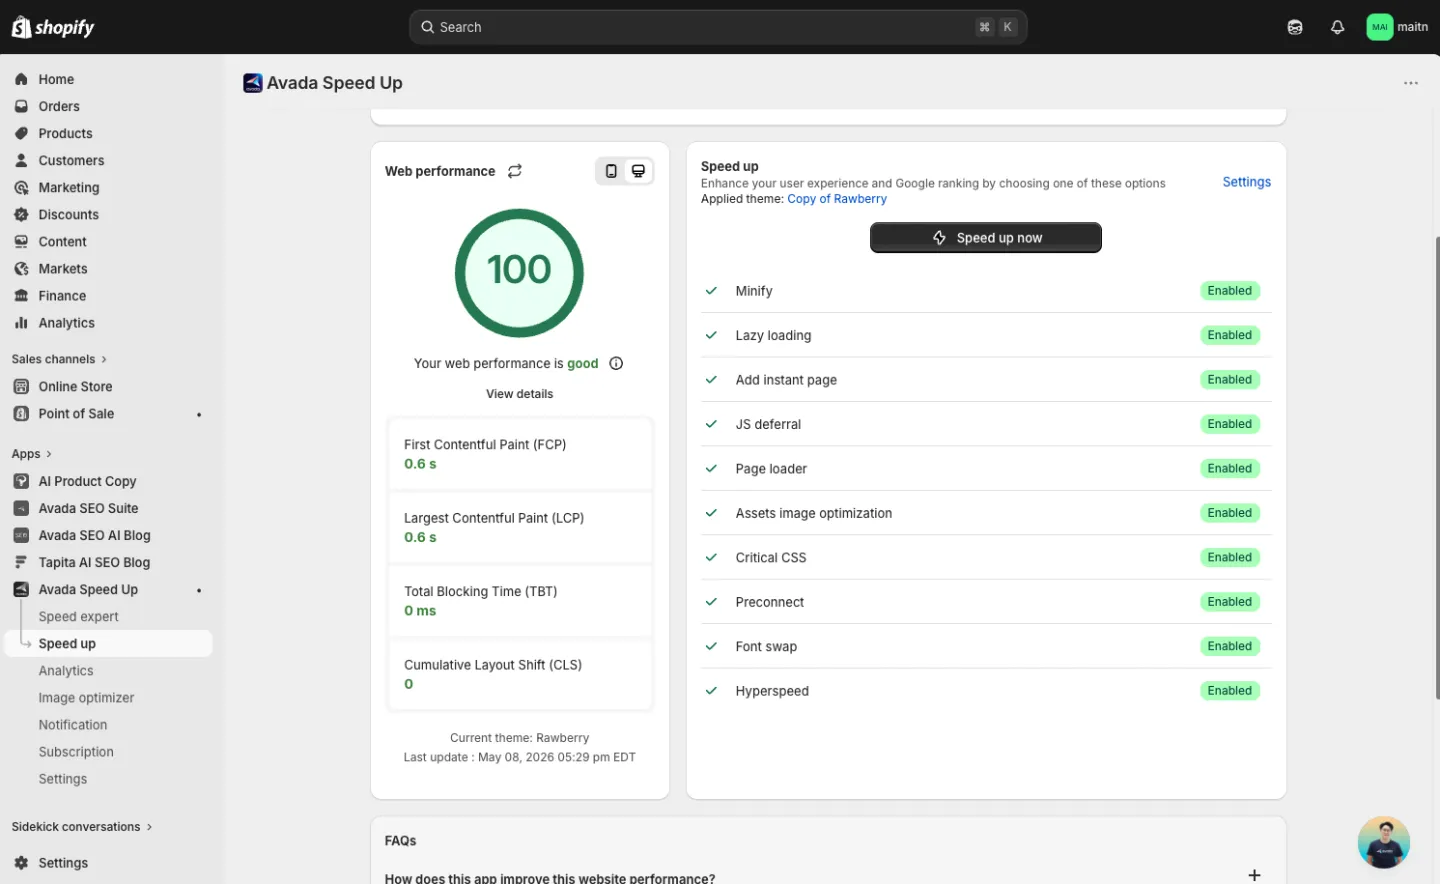This screenshot has width=1440, height=884.
Task: Click the 100 performance score circle
Action: [x=519, y=273]
